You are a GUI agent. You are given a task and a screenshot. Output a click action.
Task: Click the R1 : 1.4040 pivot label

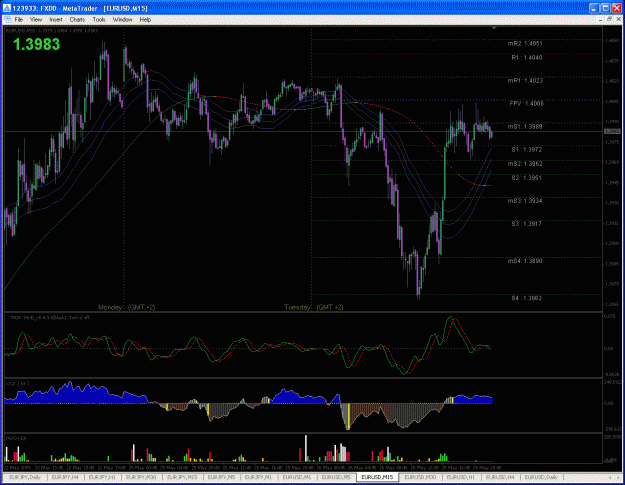click(527, 57)
